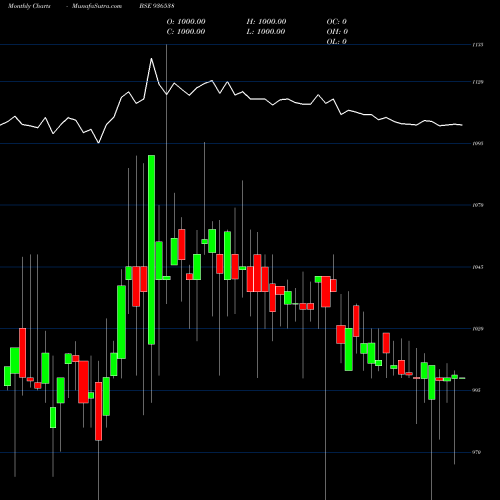
Task: Click the last small green candle at right
Action: pos(462,378)
